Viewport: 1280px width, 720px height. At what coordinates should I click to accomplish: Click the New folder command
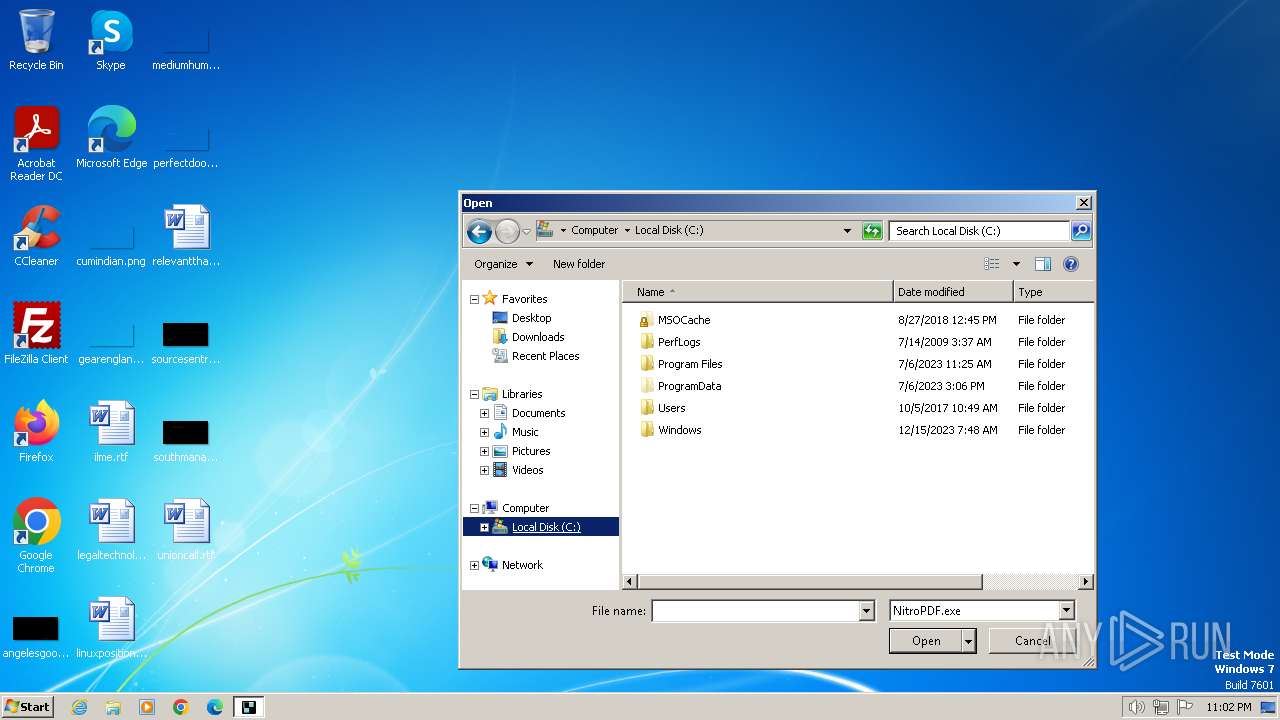pyautogui.click(x=579, y=264)
